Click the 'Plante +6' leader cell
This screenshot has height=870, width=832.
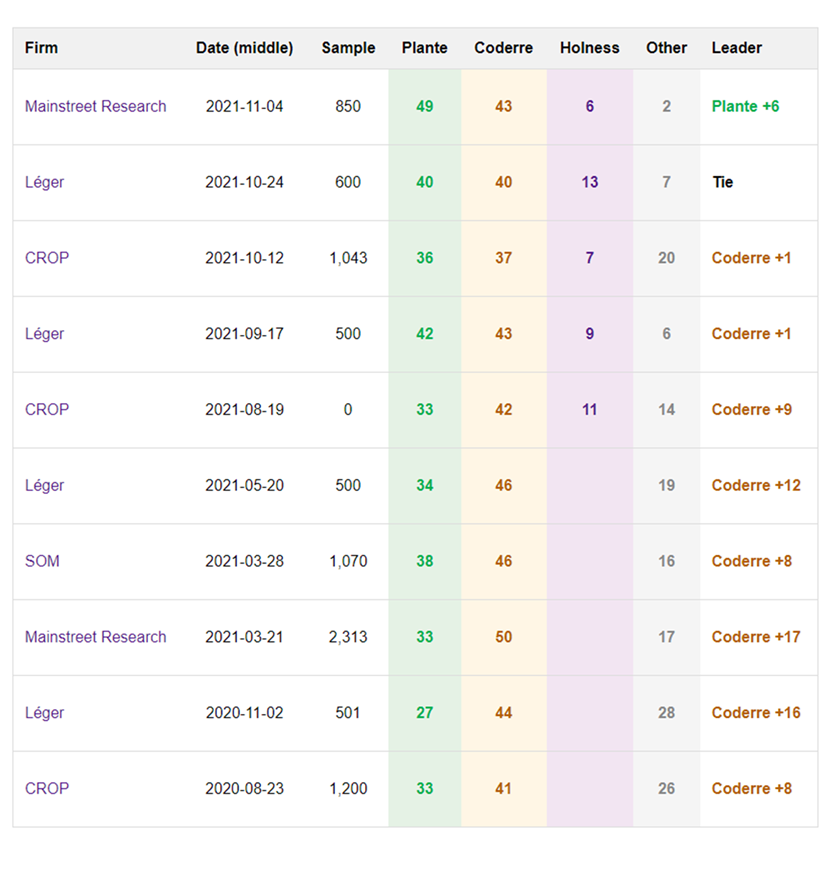(745, 107)
